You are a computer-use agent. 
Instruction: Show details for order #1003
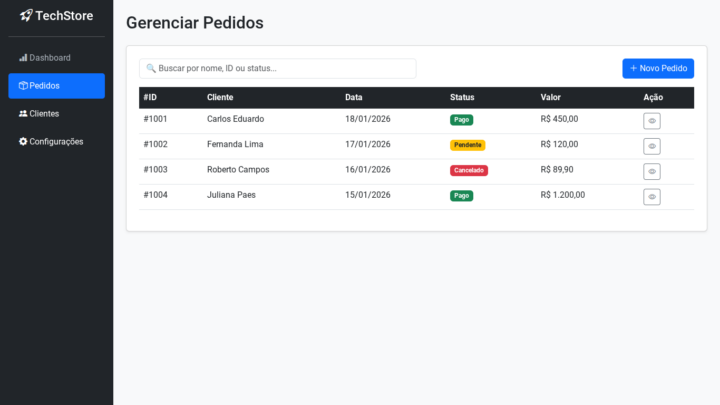pos(652,171)
